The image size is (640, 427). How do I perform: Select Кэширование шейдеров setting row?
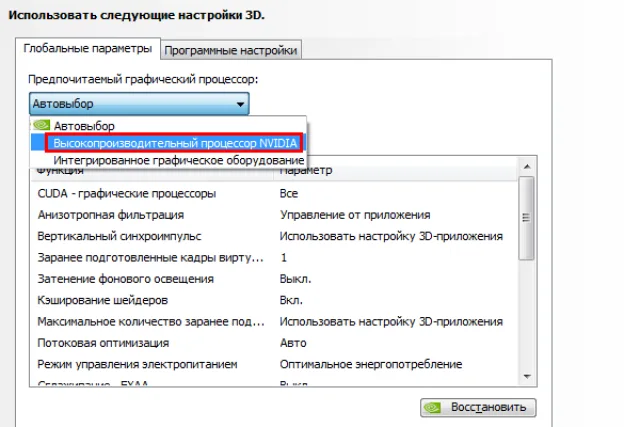273,300
